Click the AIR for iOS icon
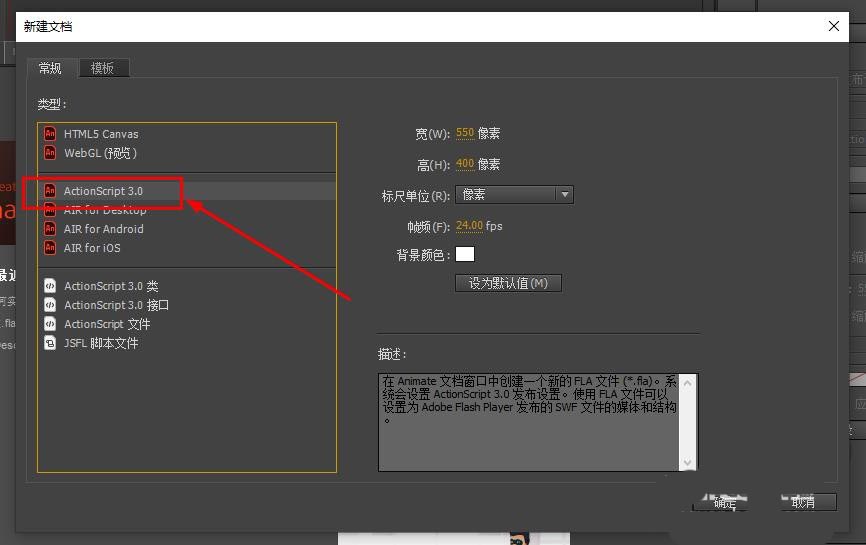Viewport: 866px width, 545px height. [50, 247]
